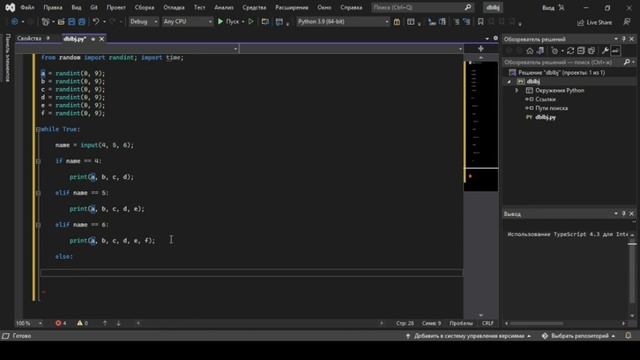Viewport: 640px width, 360px height.
Task: Close the Вывод output panel
Action: (x=631, y=213)
